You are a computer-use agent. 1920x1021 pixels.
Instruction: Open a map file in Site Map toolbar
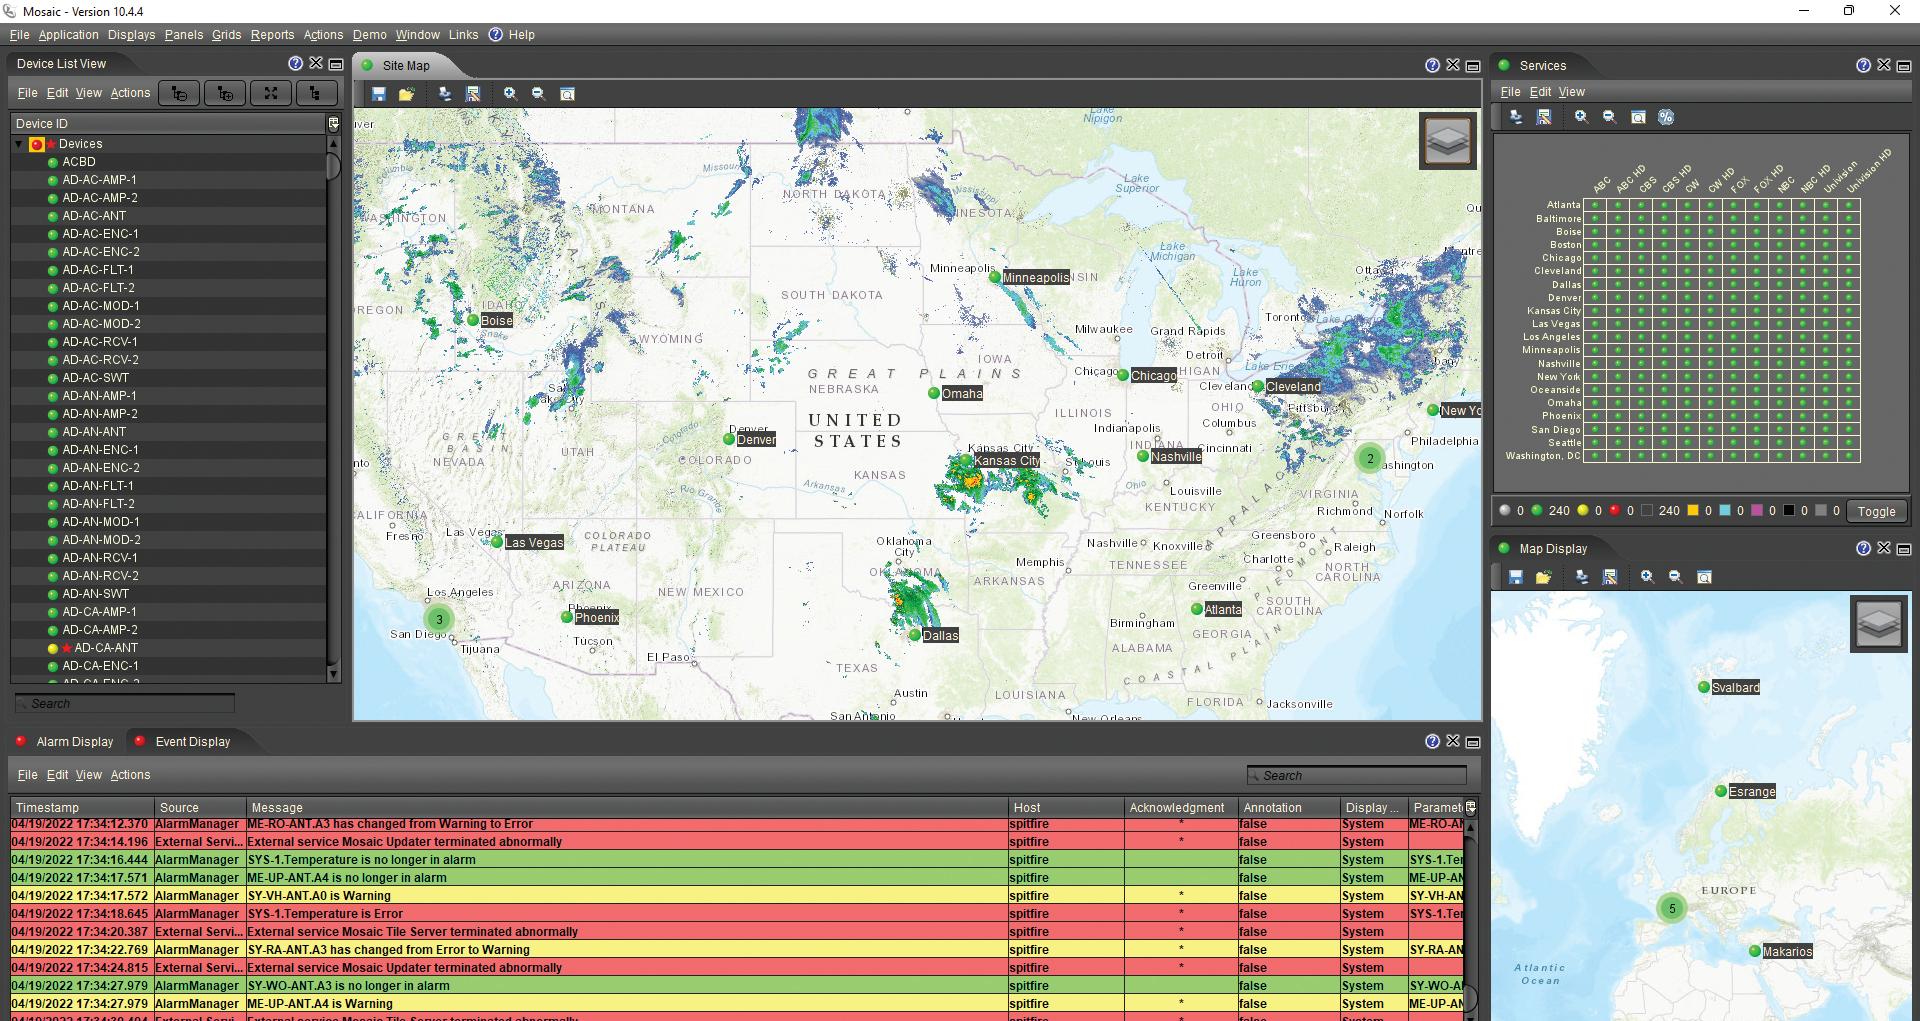[x=406, y=94]
